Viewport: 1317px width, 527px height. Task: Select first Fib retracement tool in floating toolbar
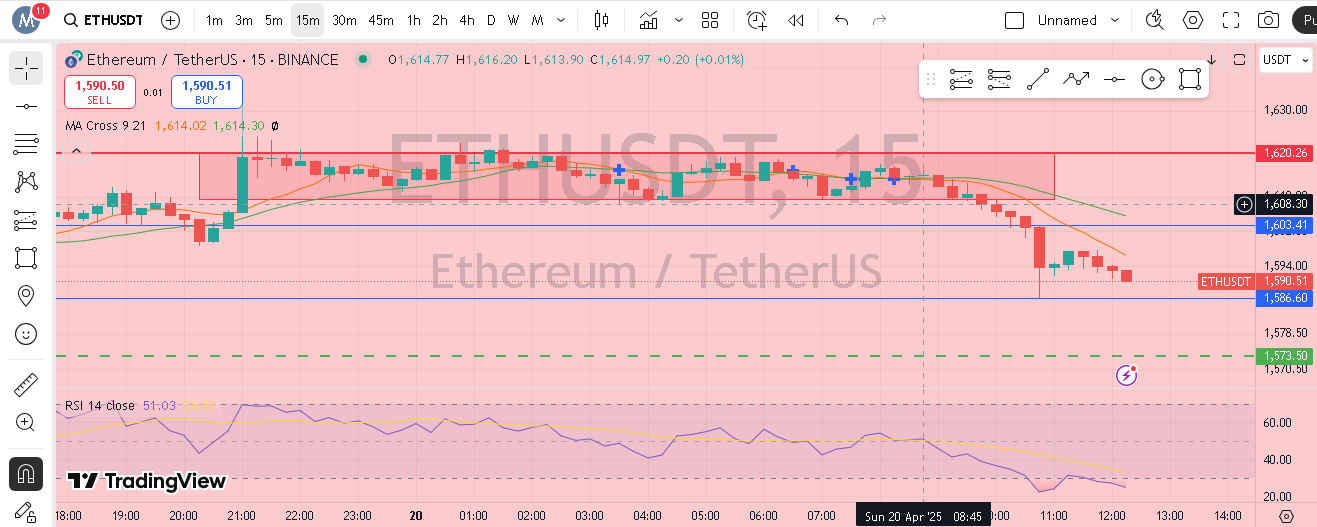pos(961,79)
